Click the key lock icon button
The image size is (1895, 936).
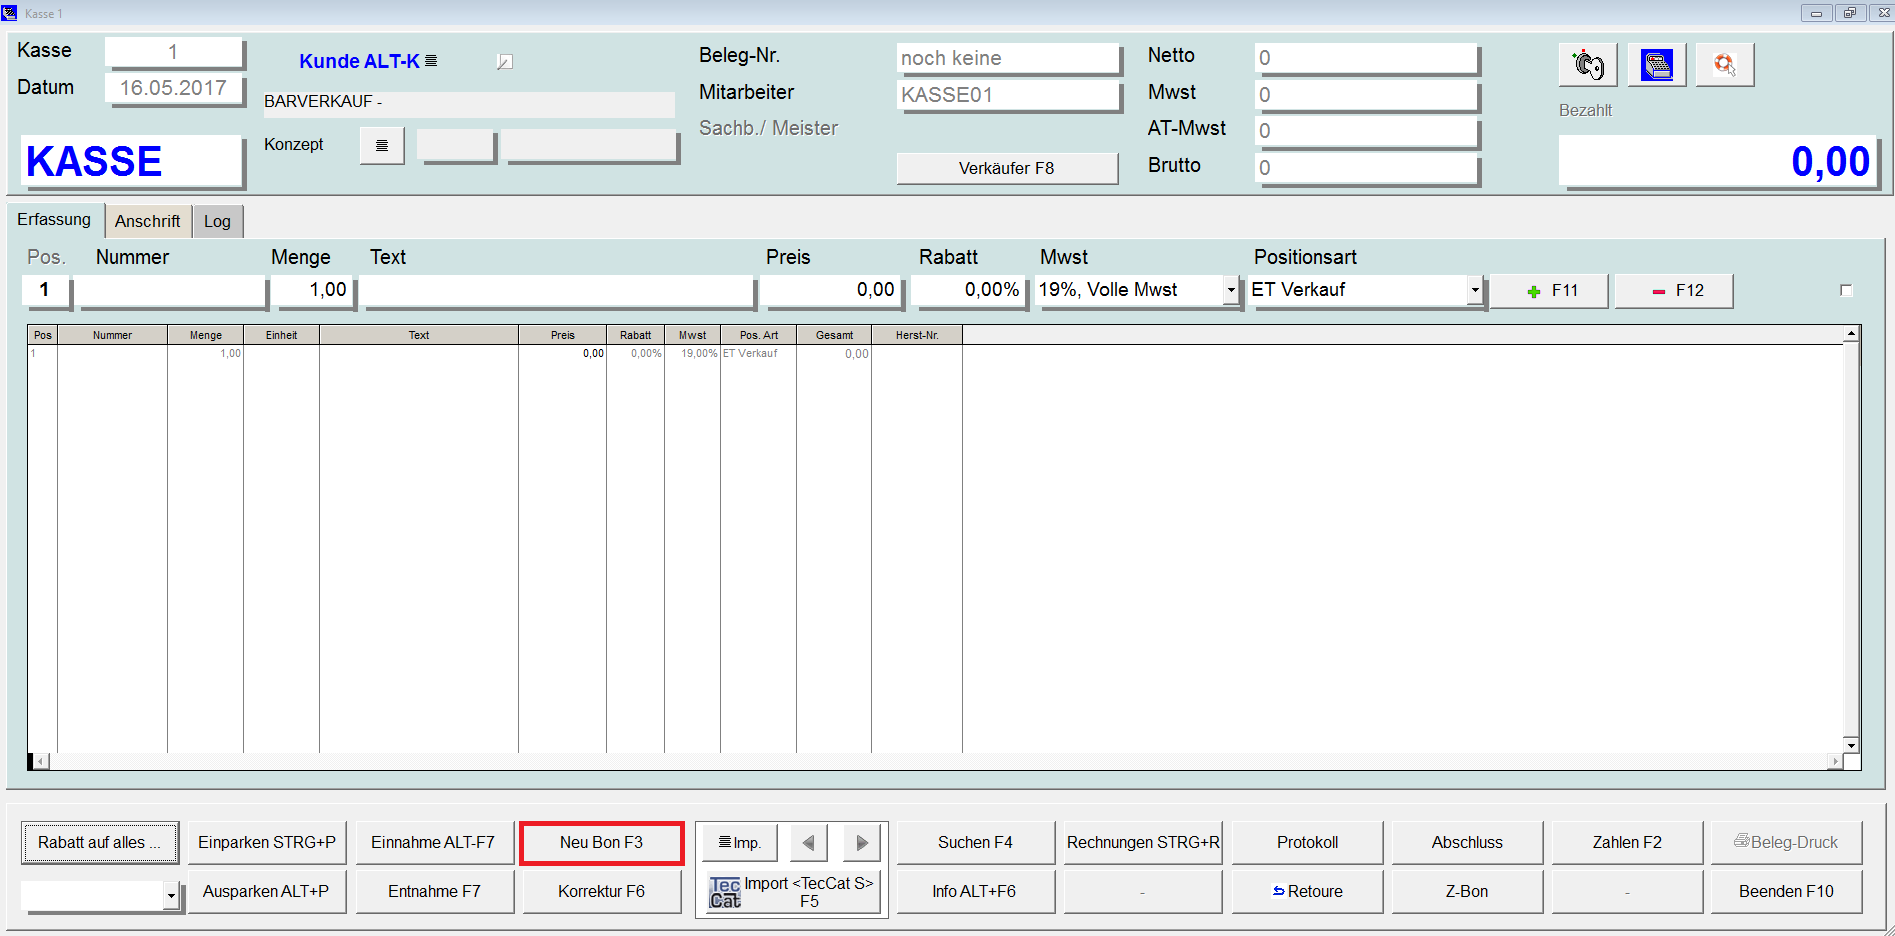(x=1587, y=65)
